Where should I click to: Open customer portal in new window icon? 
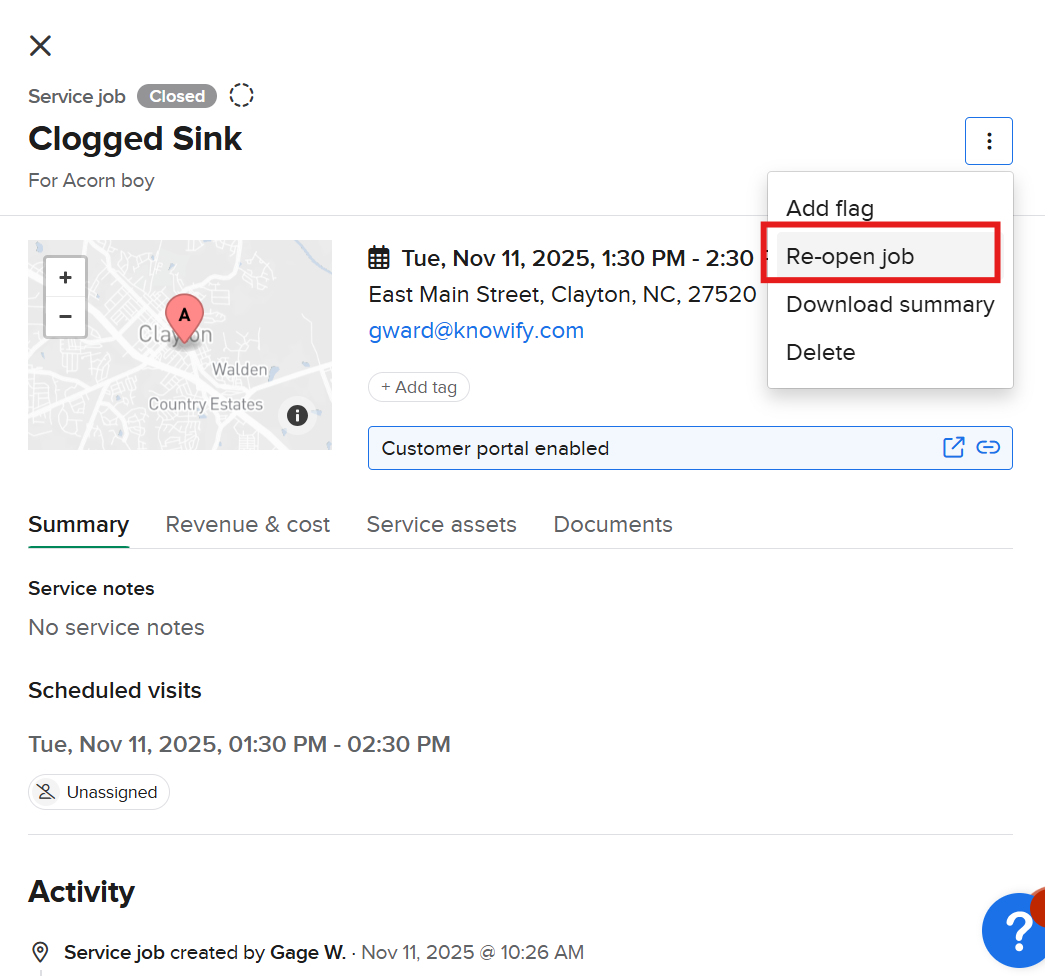(x=954, y=447)
